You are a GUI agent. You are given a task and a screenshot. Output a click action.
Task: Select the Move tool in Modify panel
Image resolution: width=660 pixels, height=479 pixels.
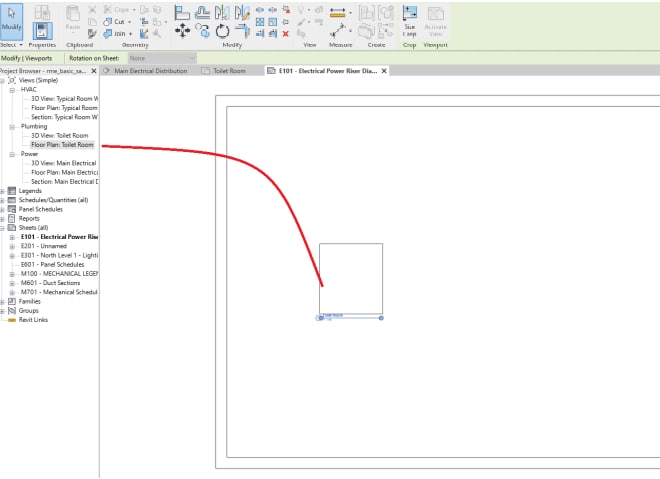coord(183,32)
